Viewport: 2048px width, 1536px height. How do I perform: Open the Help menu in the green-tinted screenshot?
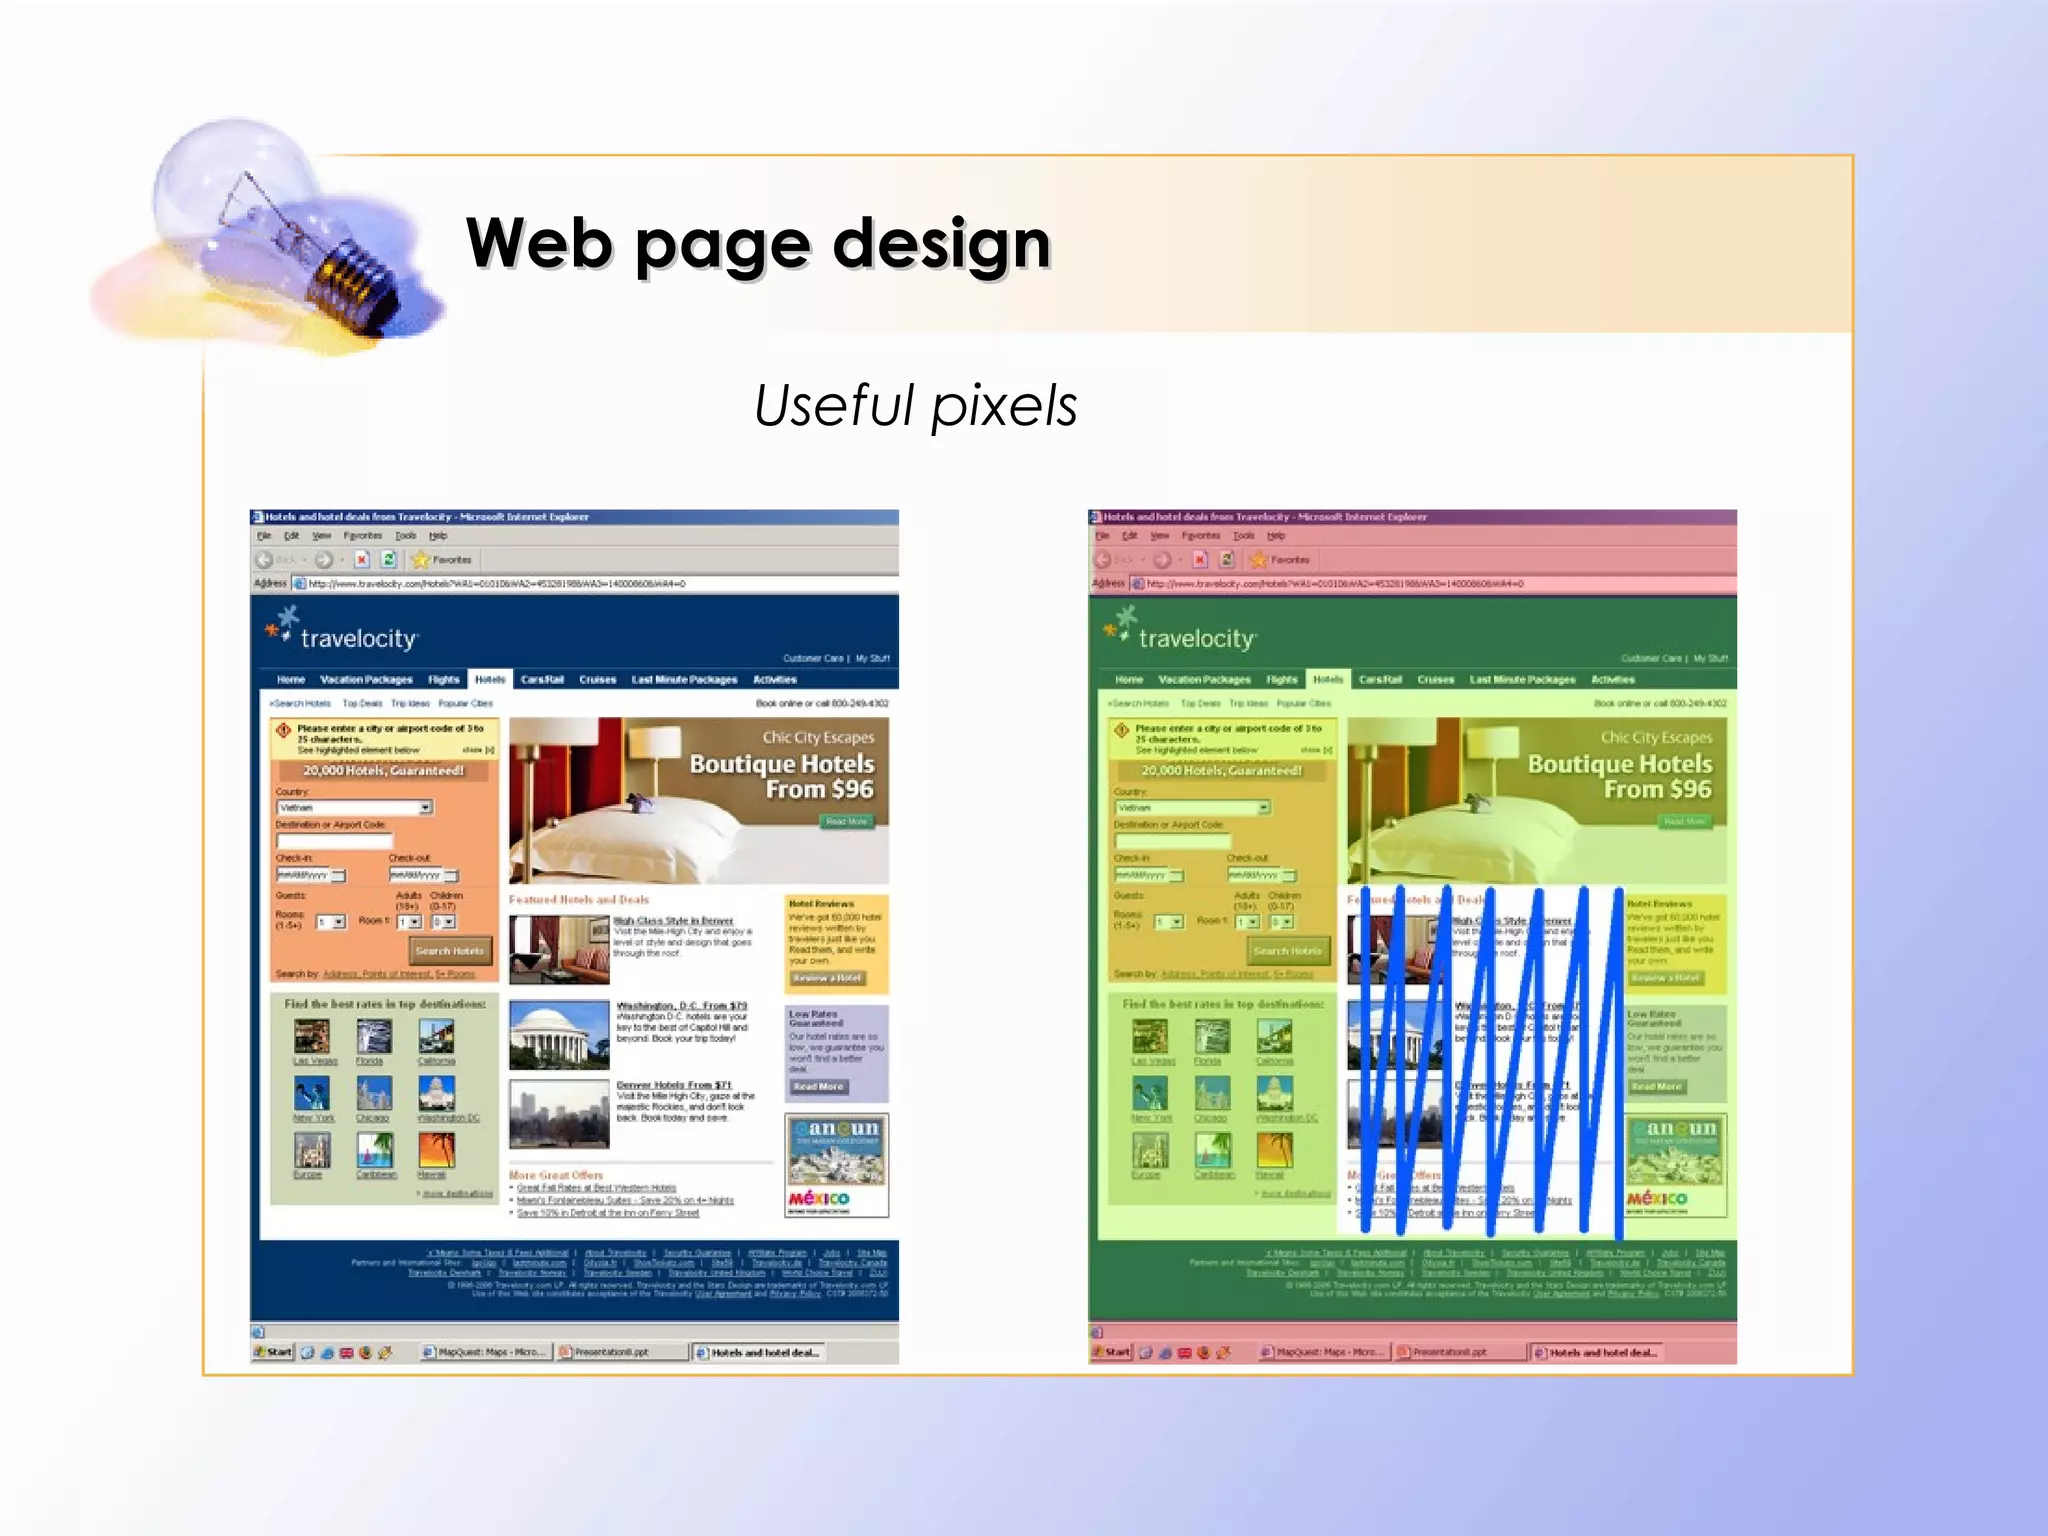(1276, 536)
